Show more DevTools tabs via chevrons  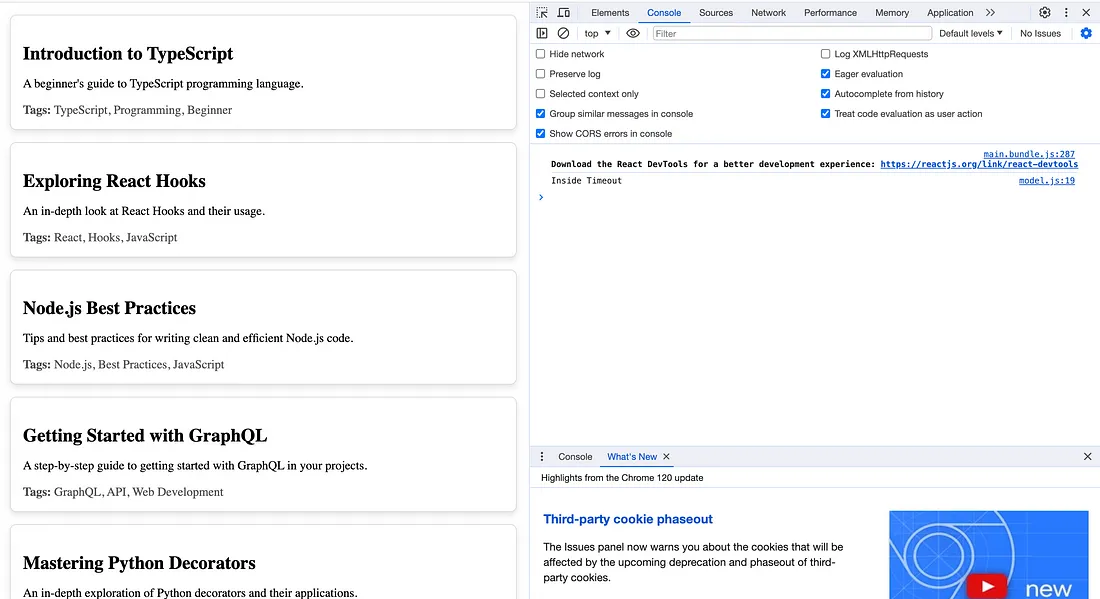point(990,13)
